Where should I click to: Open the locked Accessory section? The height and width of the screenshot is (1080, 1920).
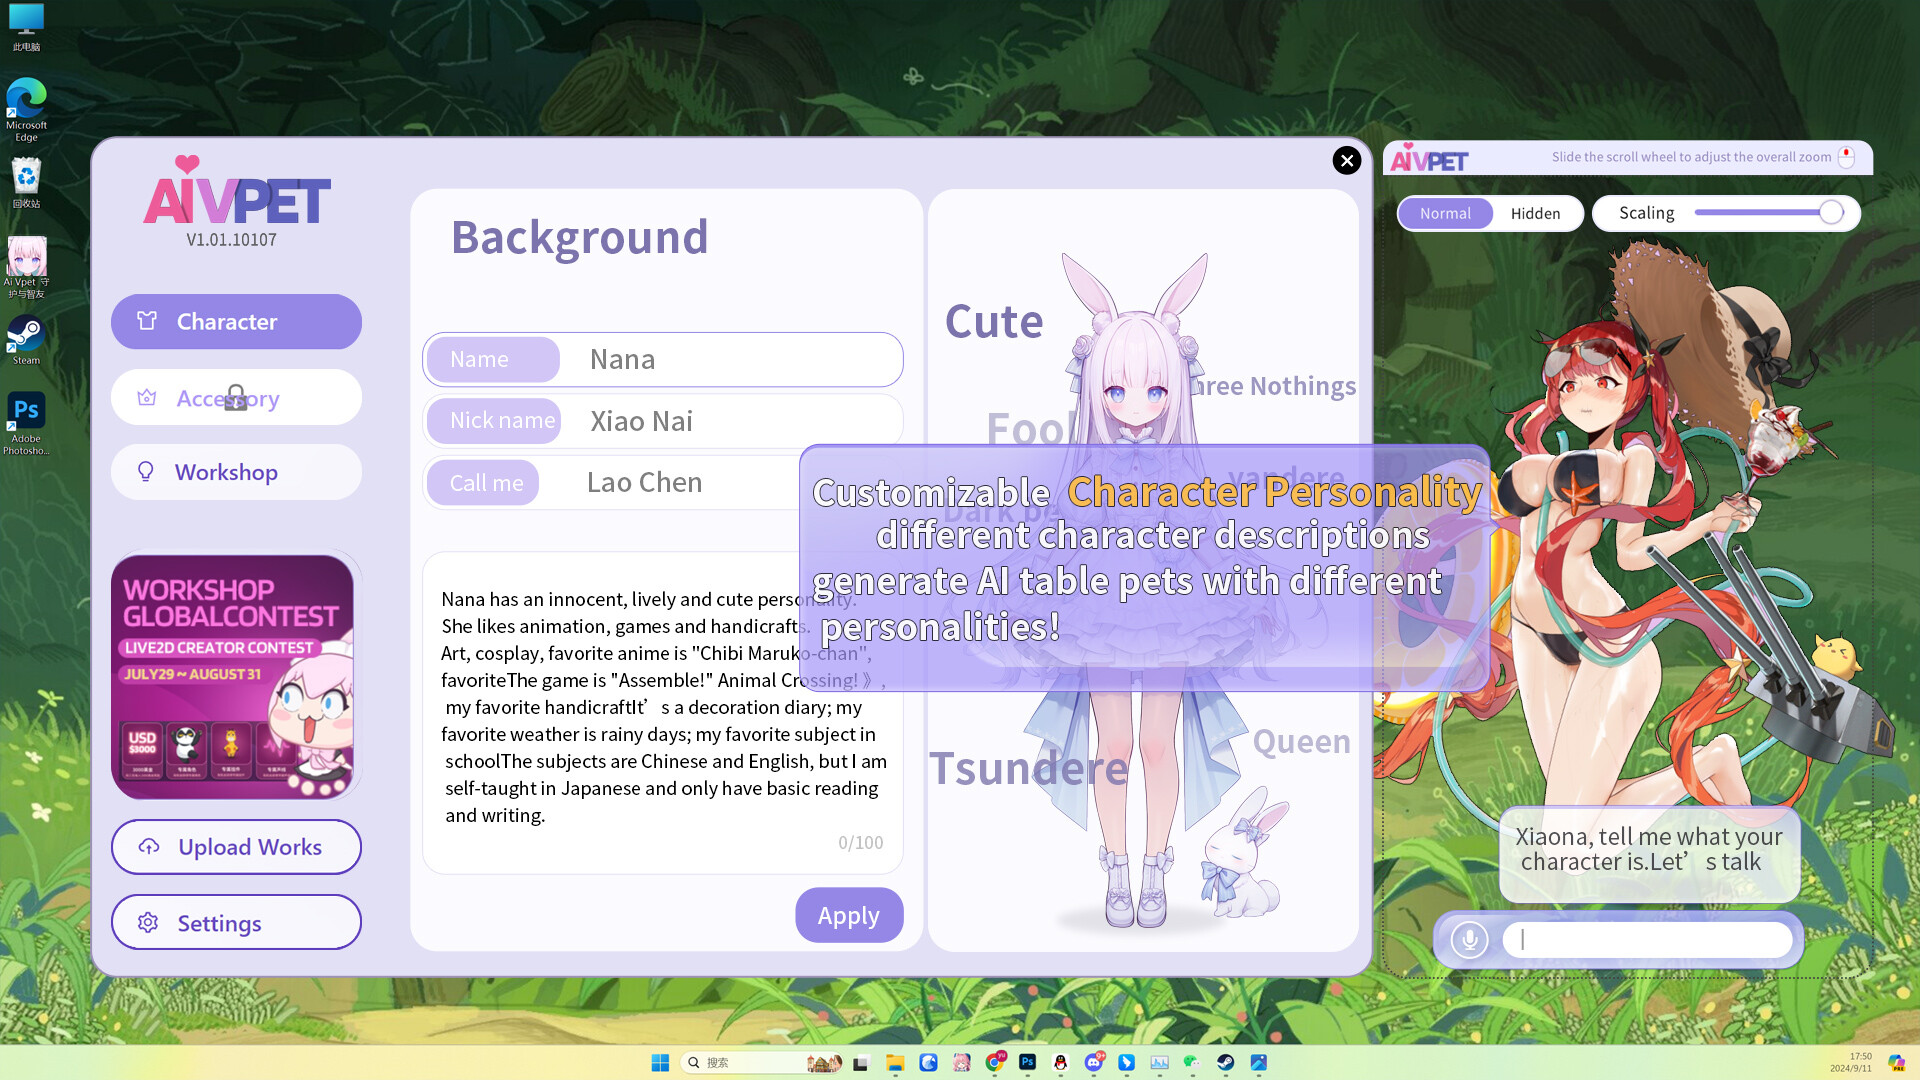point(235,397)
